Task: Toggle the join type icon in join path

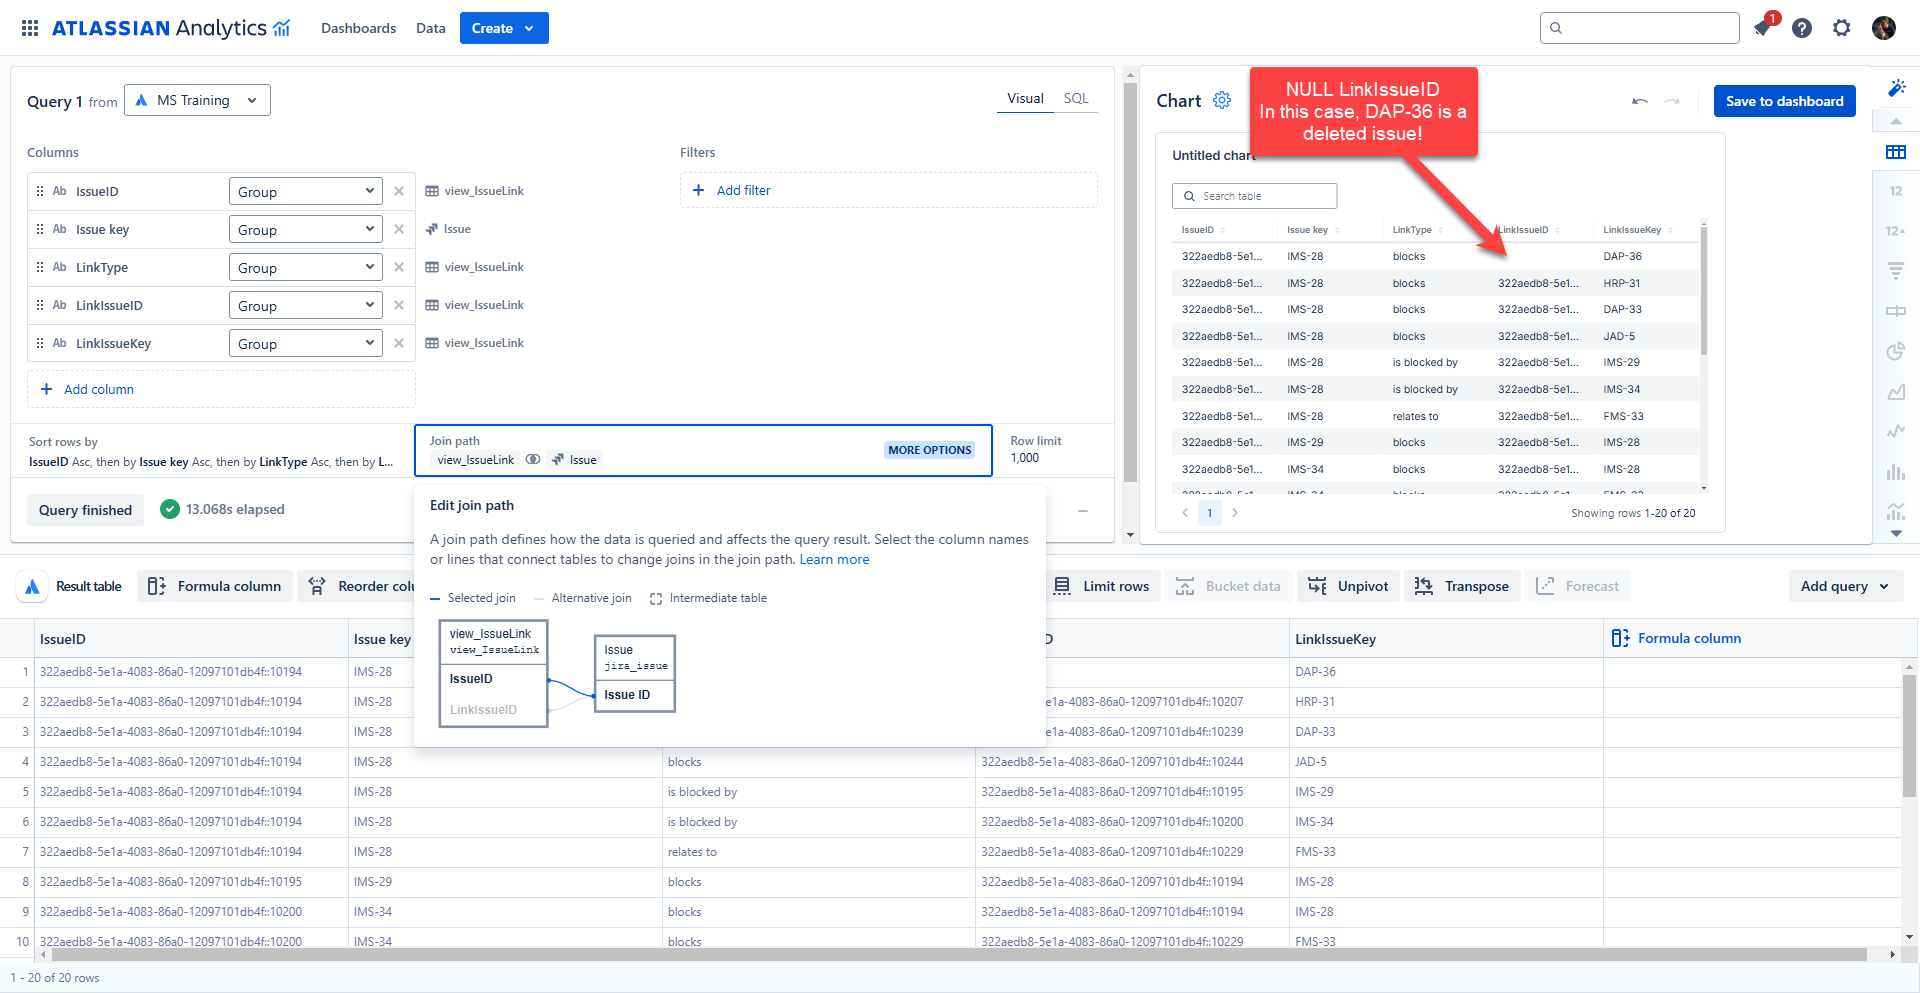Action: (533, 460)
